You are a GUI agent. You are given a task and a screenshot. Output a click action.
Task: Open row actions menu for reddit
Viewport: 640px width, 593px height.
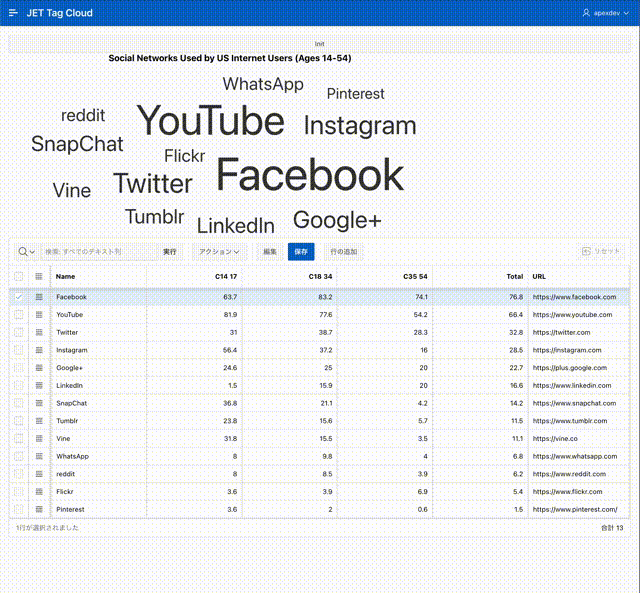(39, 474)
